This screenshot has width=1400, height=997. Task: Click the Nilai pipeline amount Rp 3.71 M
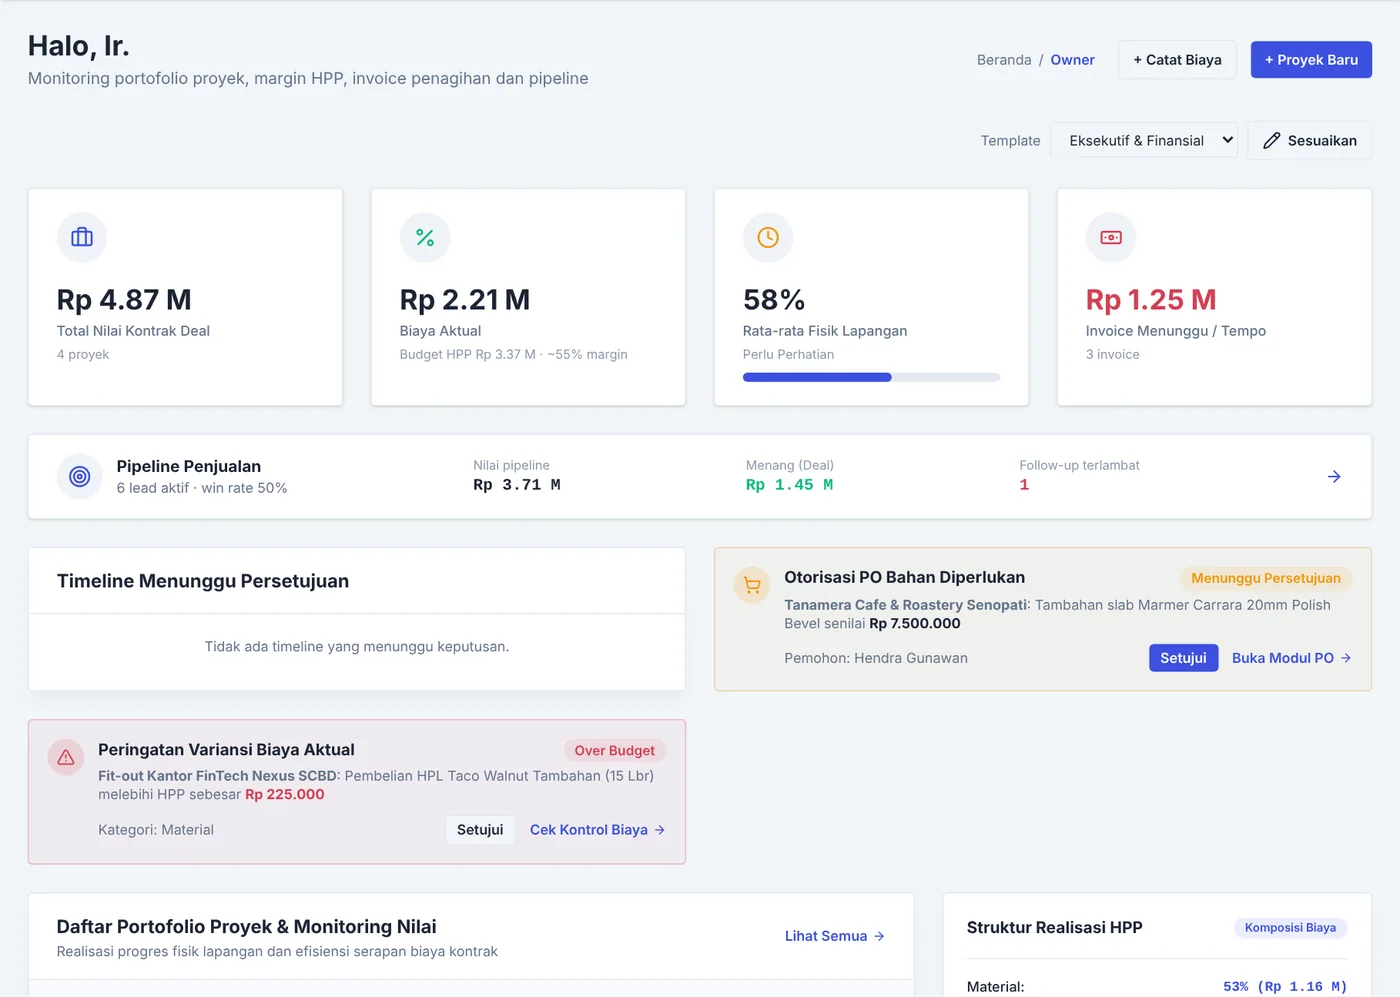coord(517,485)
